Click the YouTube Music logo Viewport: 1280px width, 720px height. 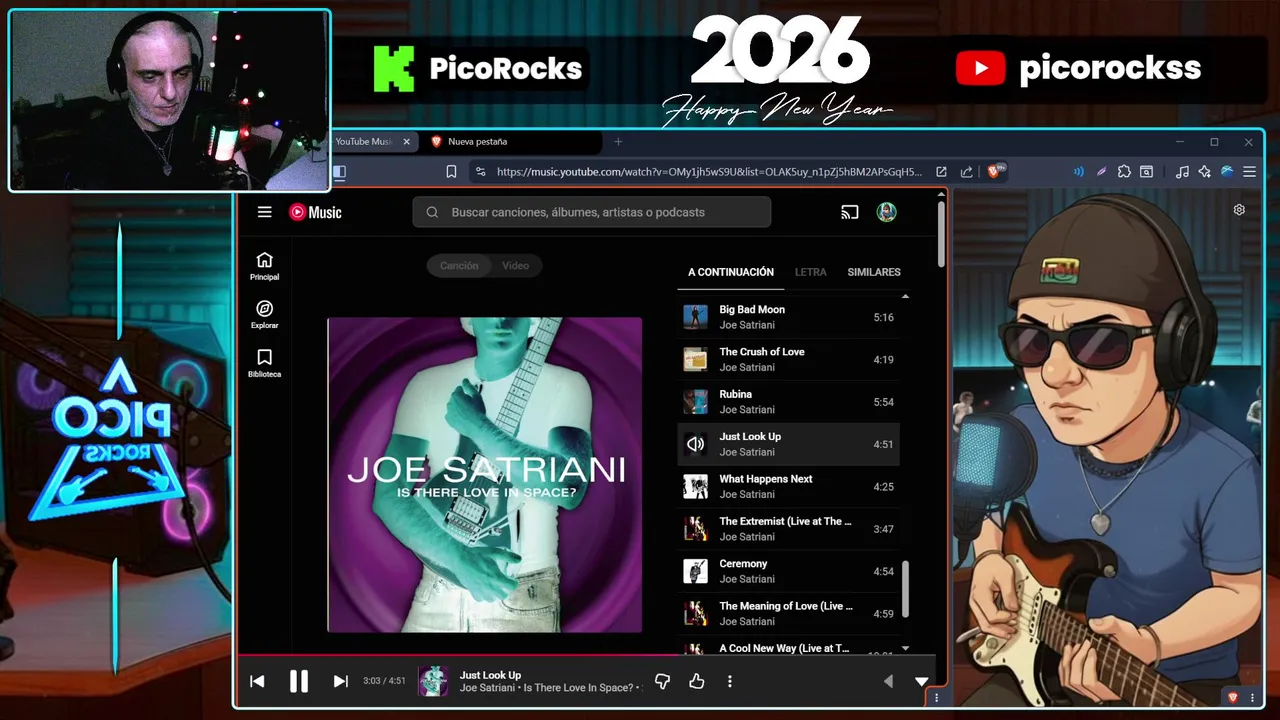[x=315, y=212]
